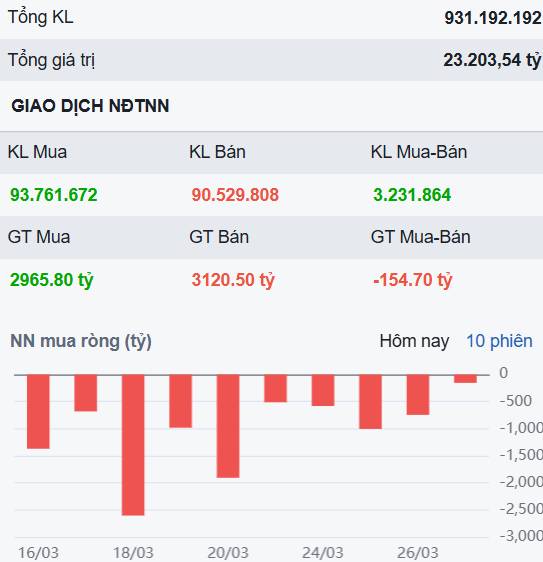
Task: Click the KL Bán value 90.529.808
Action: coord(235,195)
